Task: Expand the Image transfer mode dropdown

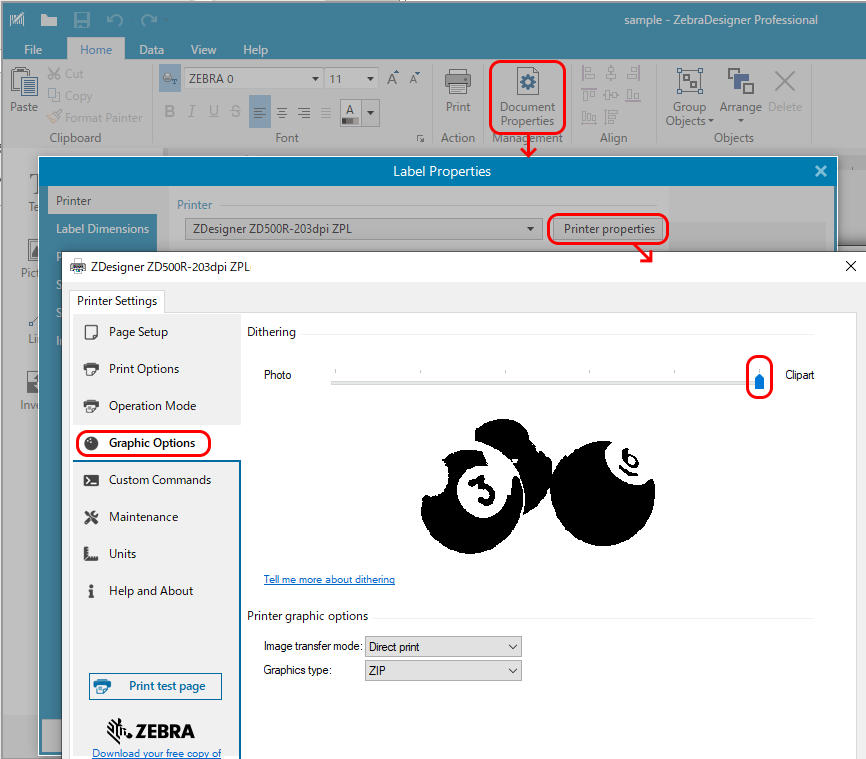Action: 443,647
